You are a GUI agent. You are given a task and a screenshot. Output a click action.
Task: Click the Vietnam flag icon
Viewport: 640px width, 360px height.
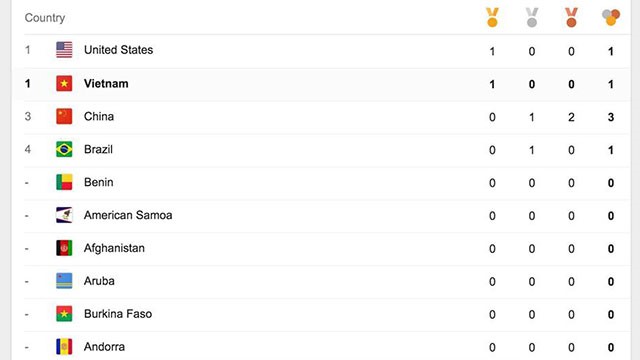point(64,83)
